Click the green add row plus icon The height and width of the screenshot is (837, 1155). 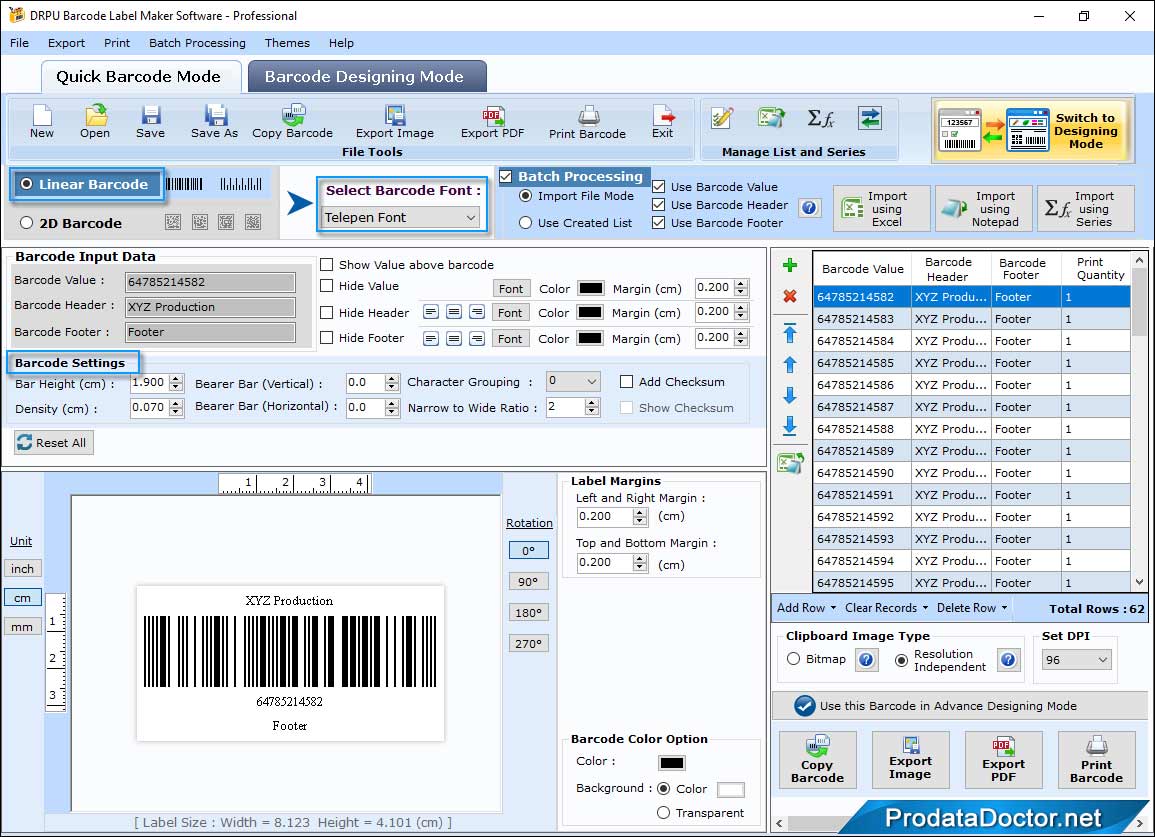(790, 265)
